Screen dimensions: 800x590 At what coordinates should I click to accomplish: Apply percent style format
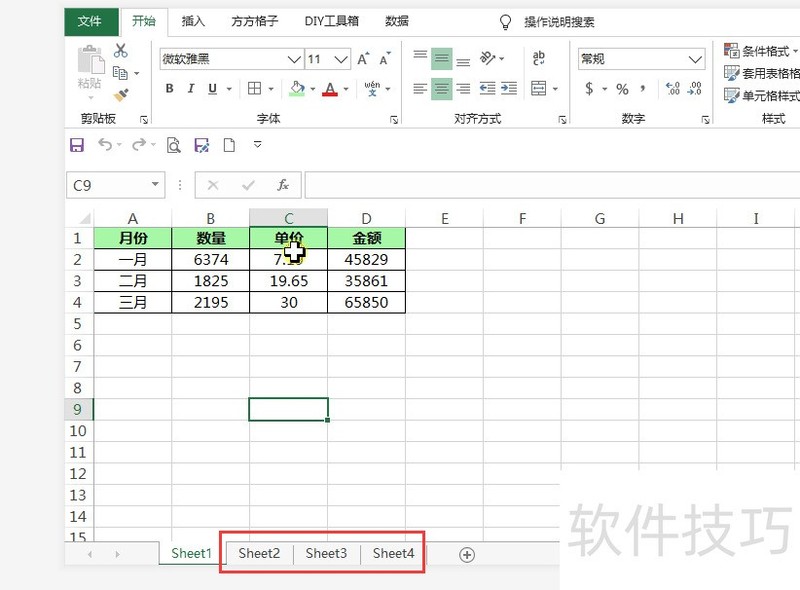coord(622,89)
